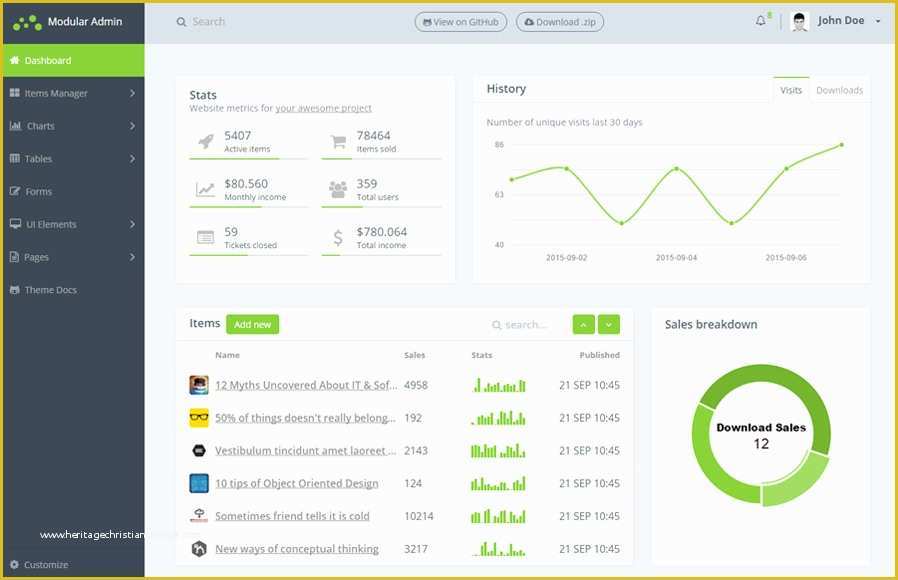
Task: Click the people icon for Total users
Action: (x=338, y=189)
